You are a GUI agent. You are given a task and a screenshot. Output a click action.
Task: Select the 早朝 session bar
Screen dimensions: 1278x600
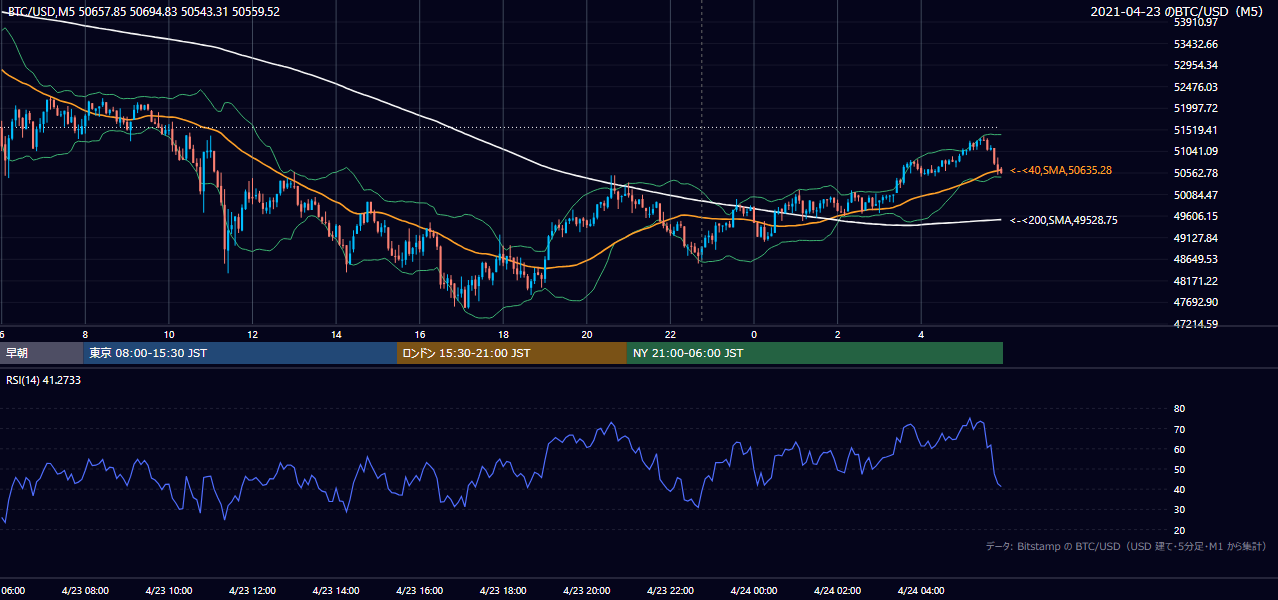pyautogui.click(x=42, y=353)
